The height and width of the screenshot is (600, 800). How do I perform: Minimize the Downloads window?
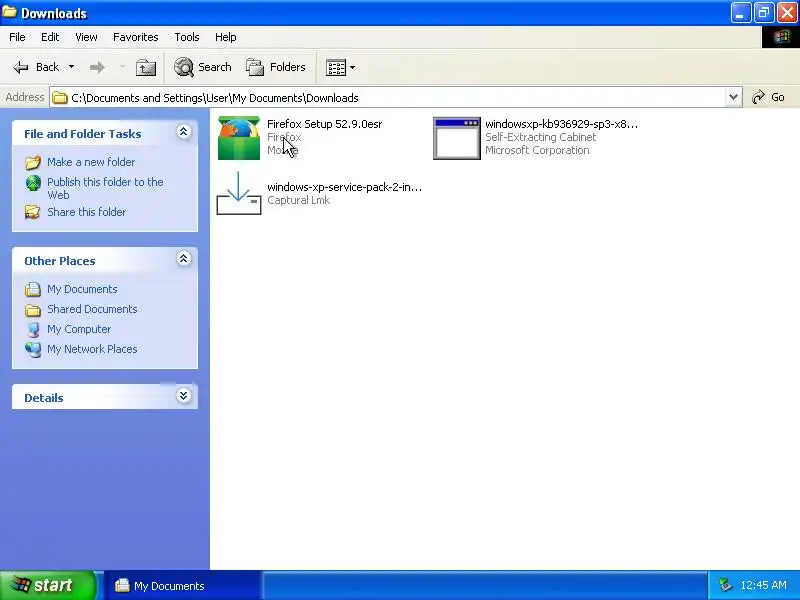click(x=741, y=12)
